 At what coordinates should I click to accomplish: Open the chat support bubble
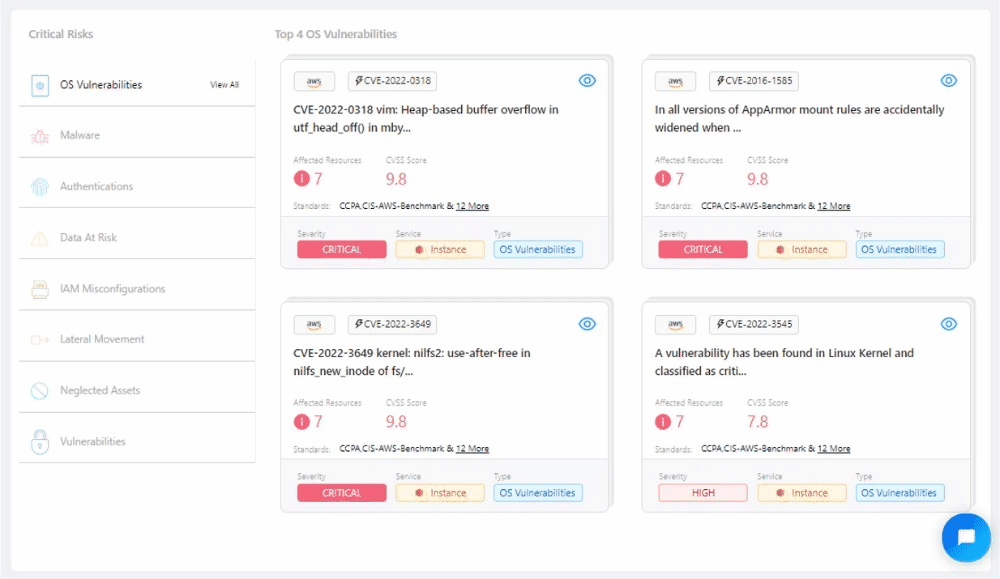coord(966,538)
